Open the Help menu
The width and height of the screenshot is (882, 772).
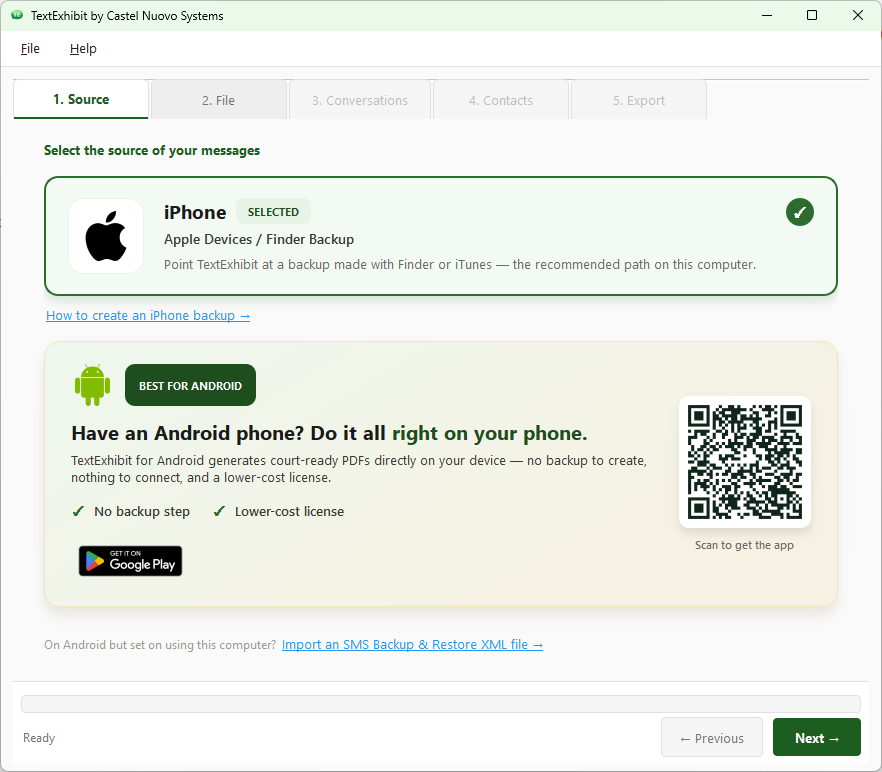coord(83,49)
